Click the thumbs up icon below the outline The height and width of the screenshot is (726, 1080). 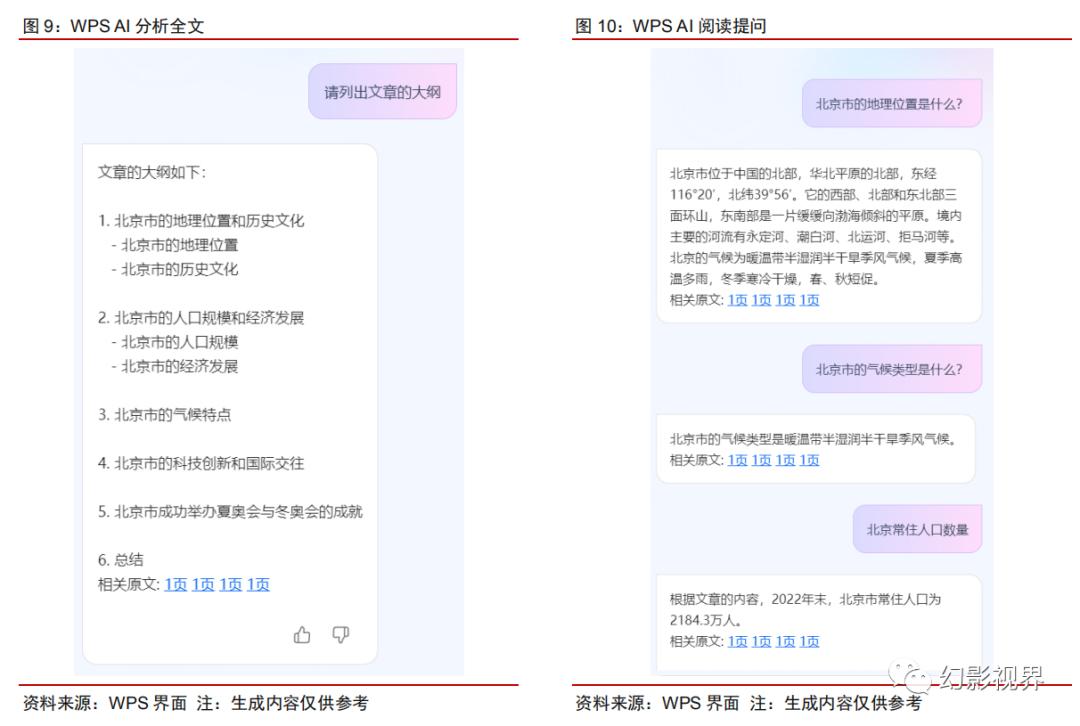tap(303, 634)
